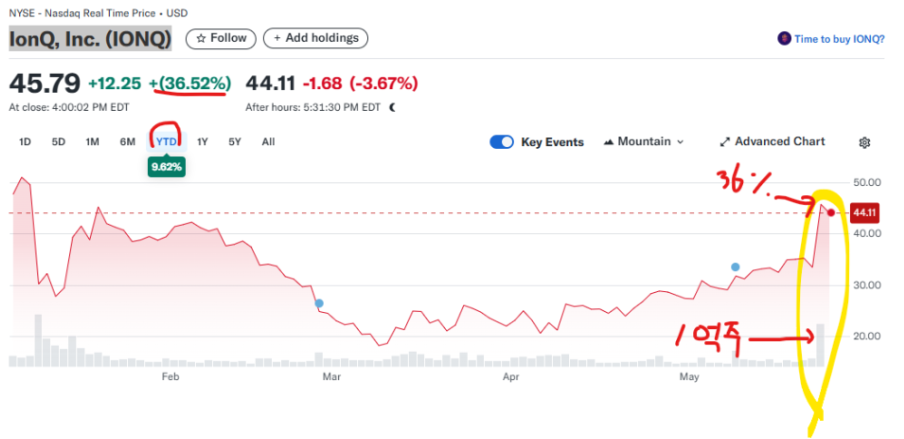Click the Key Events label

552,142
